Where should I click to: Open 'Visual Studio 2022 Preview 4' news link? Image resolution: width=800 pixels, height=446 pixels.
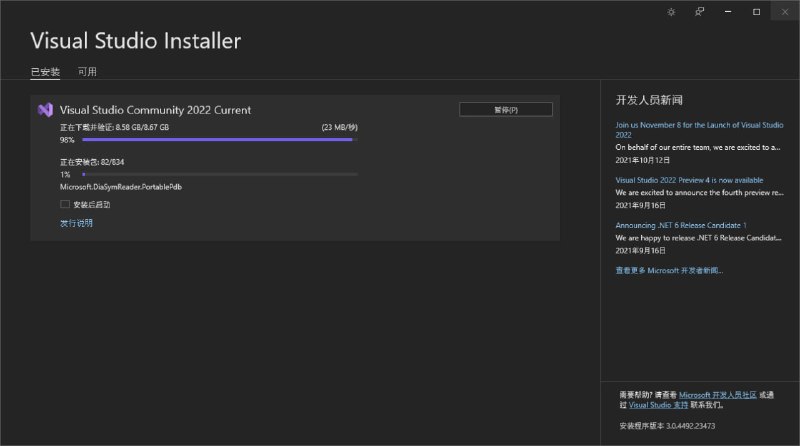coord(689,180)
